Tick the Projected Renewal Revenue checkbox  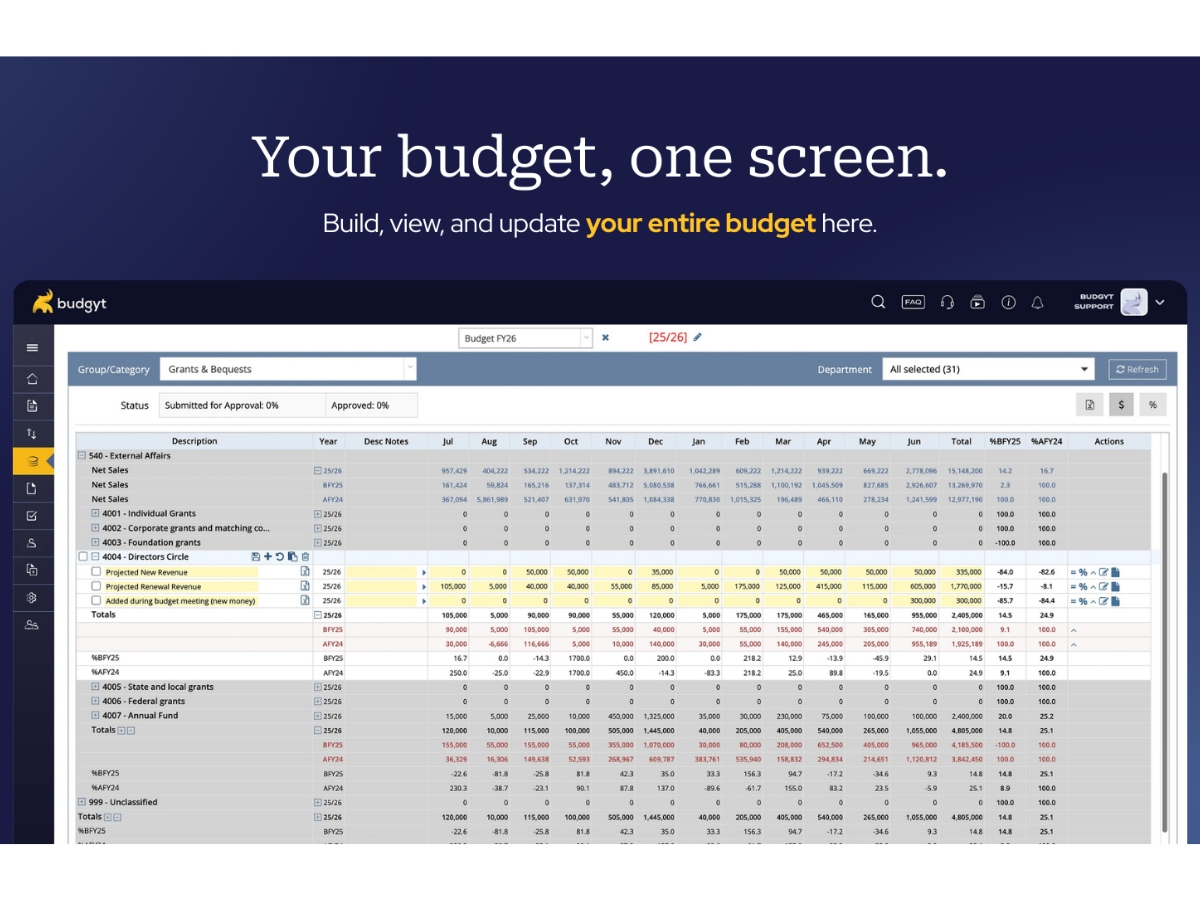(96, 586)
